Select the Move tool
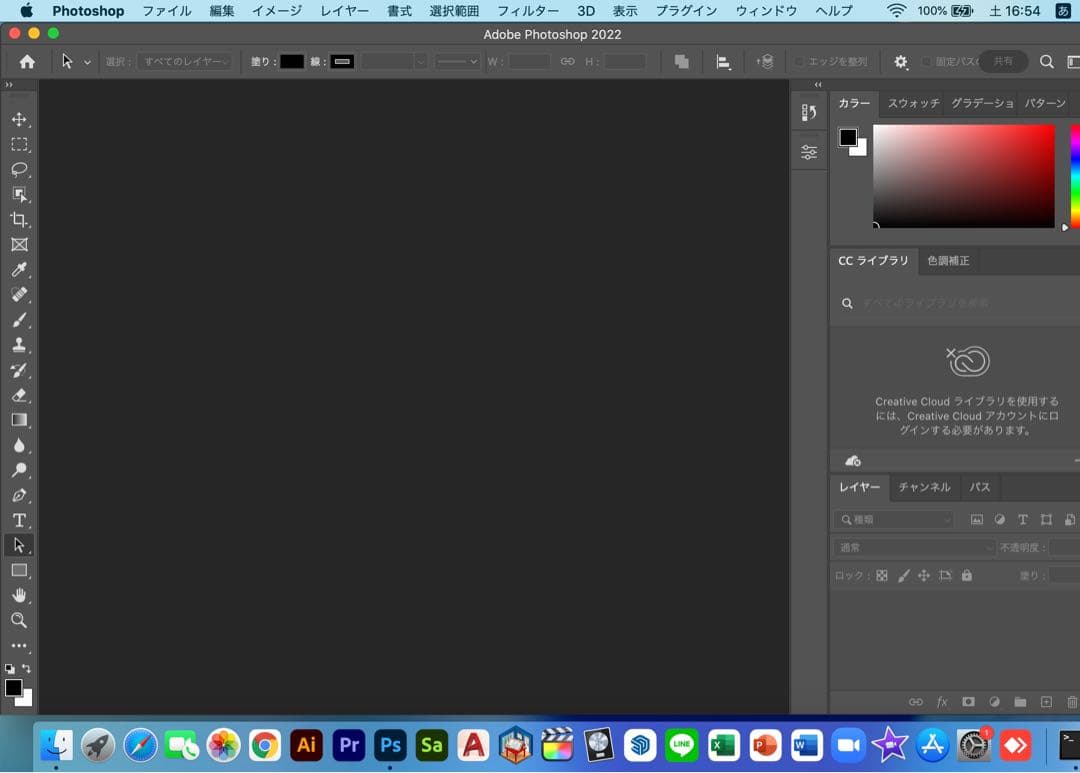 pos(19,118)
